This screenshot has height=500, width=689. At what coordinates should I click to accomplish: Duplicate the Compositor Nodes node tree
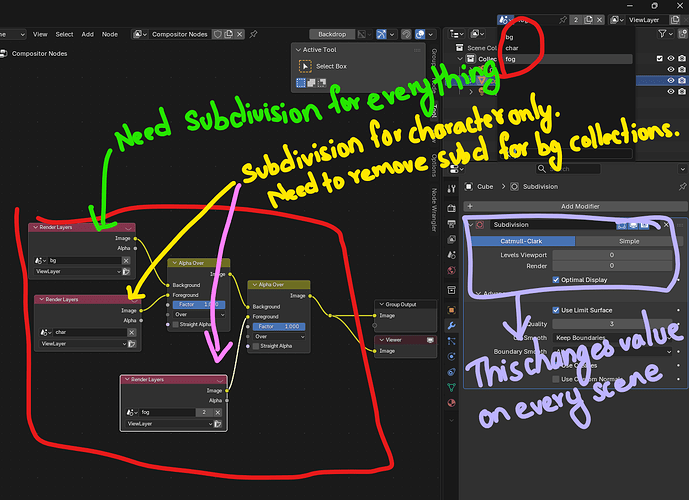click(228, 34)
